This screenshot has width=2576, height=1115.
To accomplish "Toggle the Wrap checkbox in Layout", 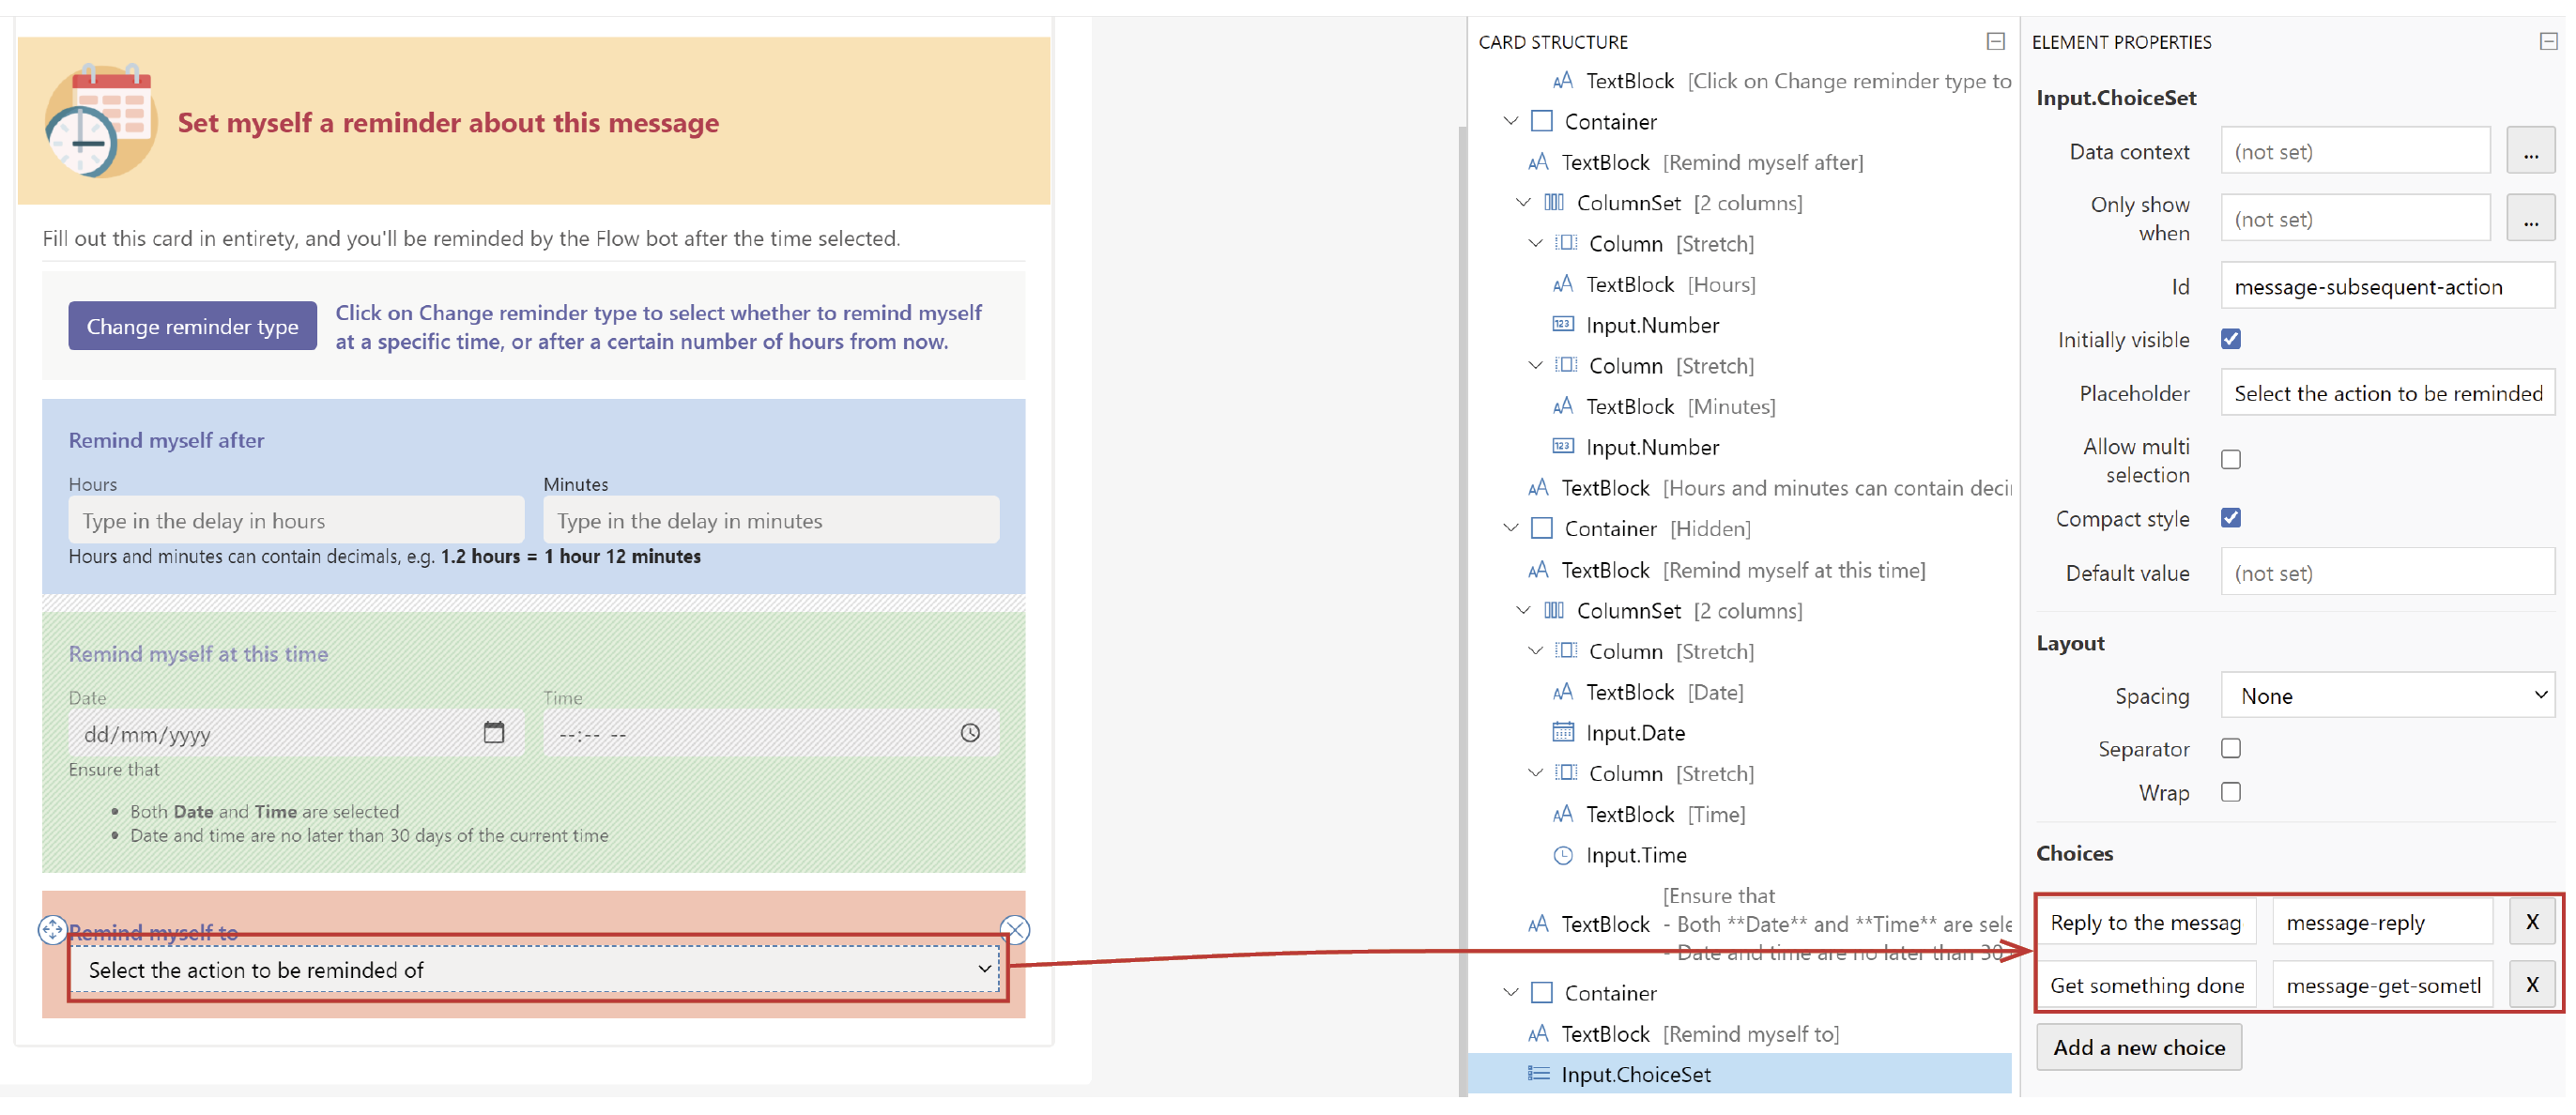I will [2231, 791].
